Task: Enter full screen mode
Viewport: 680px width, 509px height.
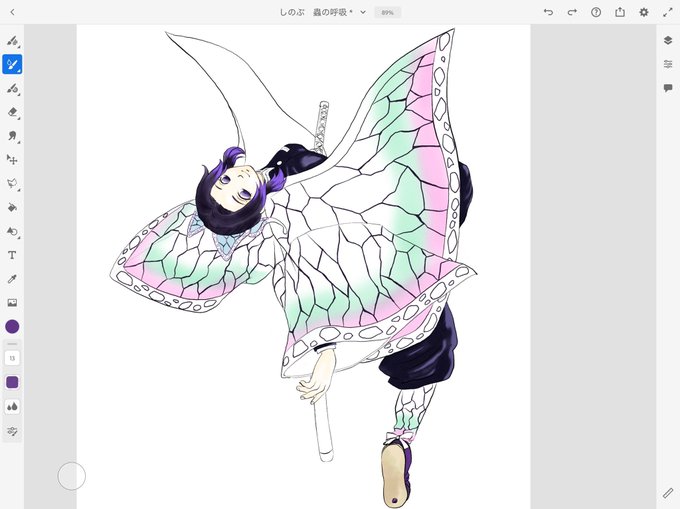Action: pyautogui.click(x=668, y=12)
